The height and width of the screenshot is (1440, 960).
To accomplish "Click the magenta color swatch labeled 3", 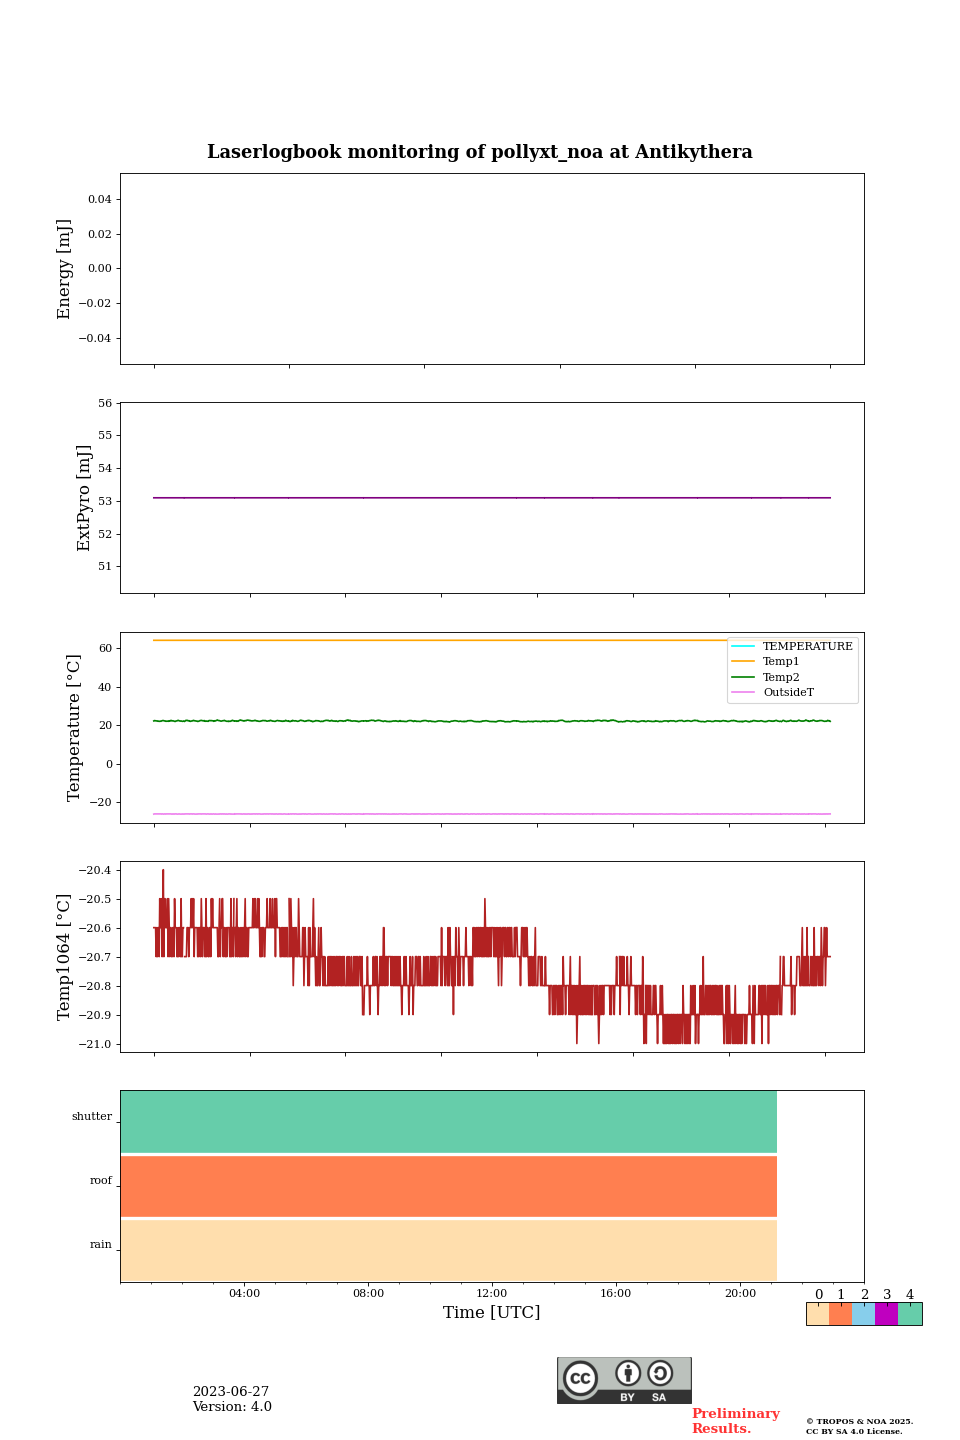I will pyautogui.click(x=886, y=1314).
